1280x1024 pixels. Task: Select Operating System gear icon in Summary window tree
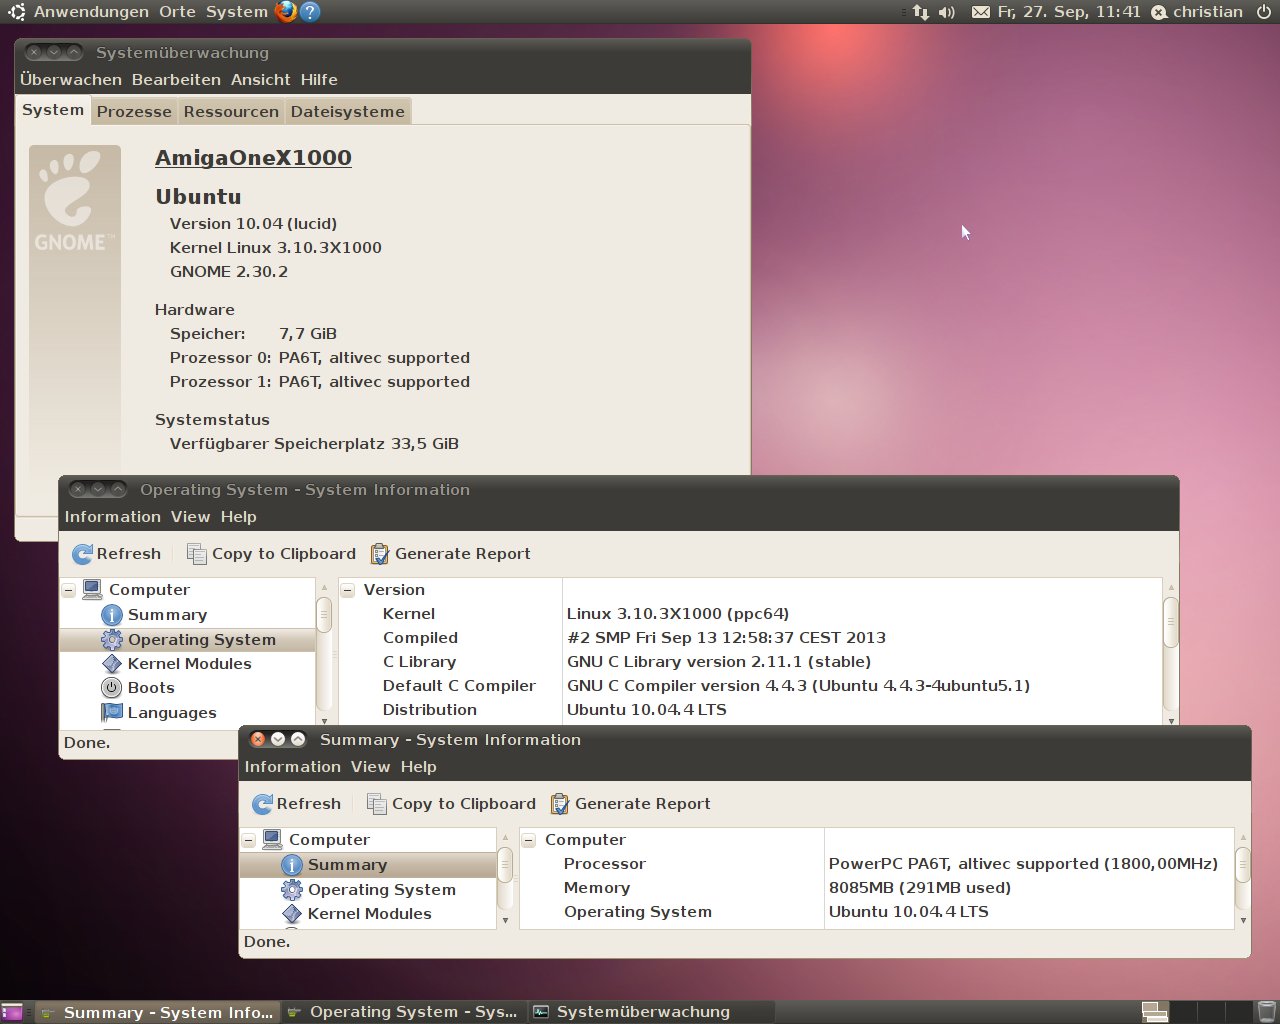[x=292, y=890]
